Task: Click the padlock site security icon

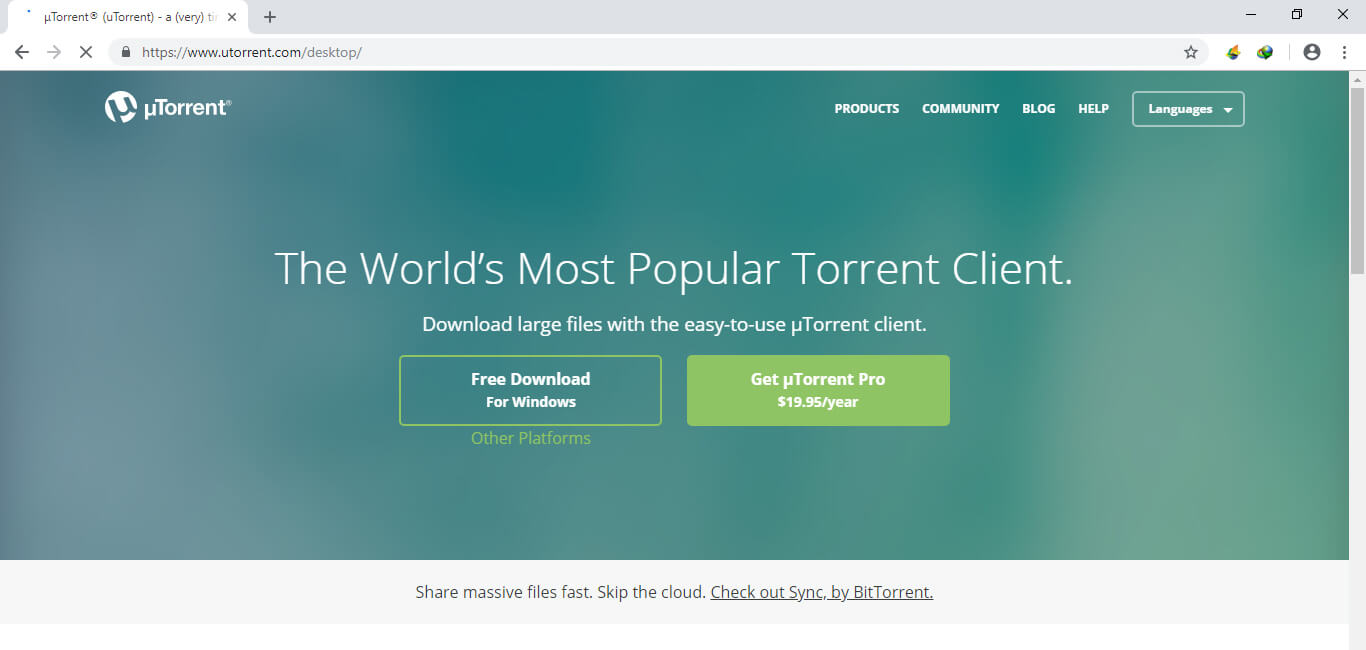Action: point(126,52)
